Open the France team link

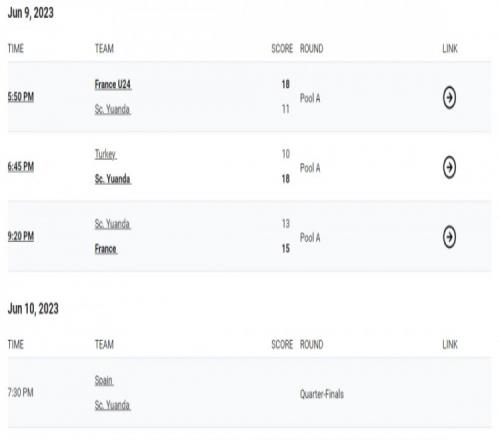pos(106,249)
